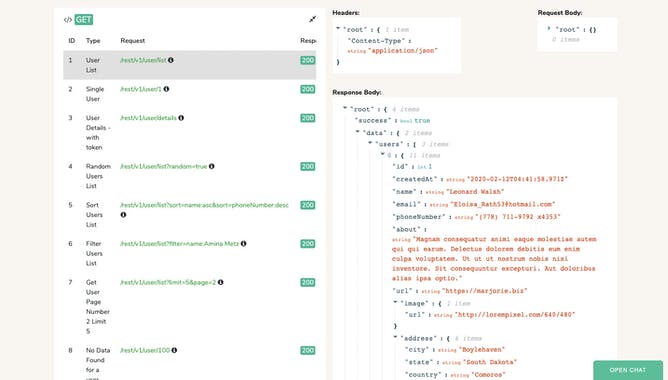
Task: Click the collapse arrows icon above the request table
Action: click(x=313, y=19)
